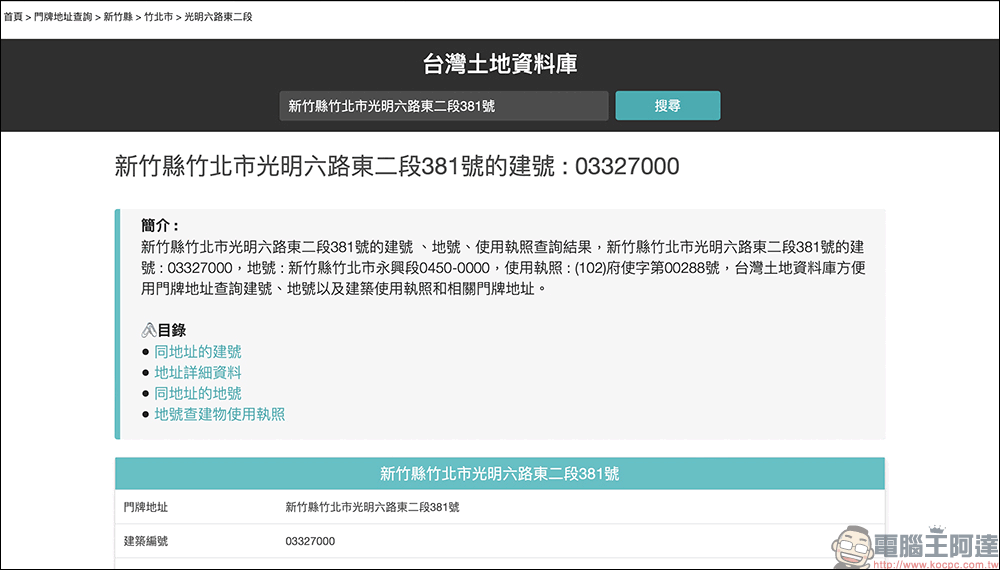Go to 新竹縣 in the breadcrumb
This screenshot has height=570, width=1000.
(x=118, y=17)
